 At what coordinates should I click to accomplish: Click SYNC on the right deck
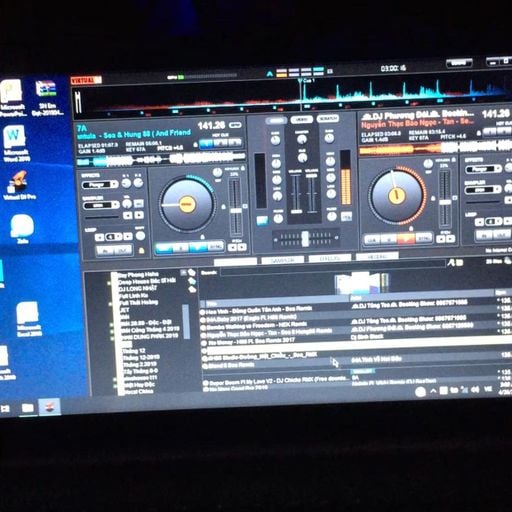(x=424, y=237)
